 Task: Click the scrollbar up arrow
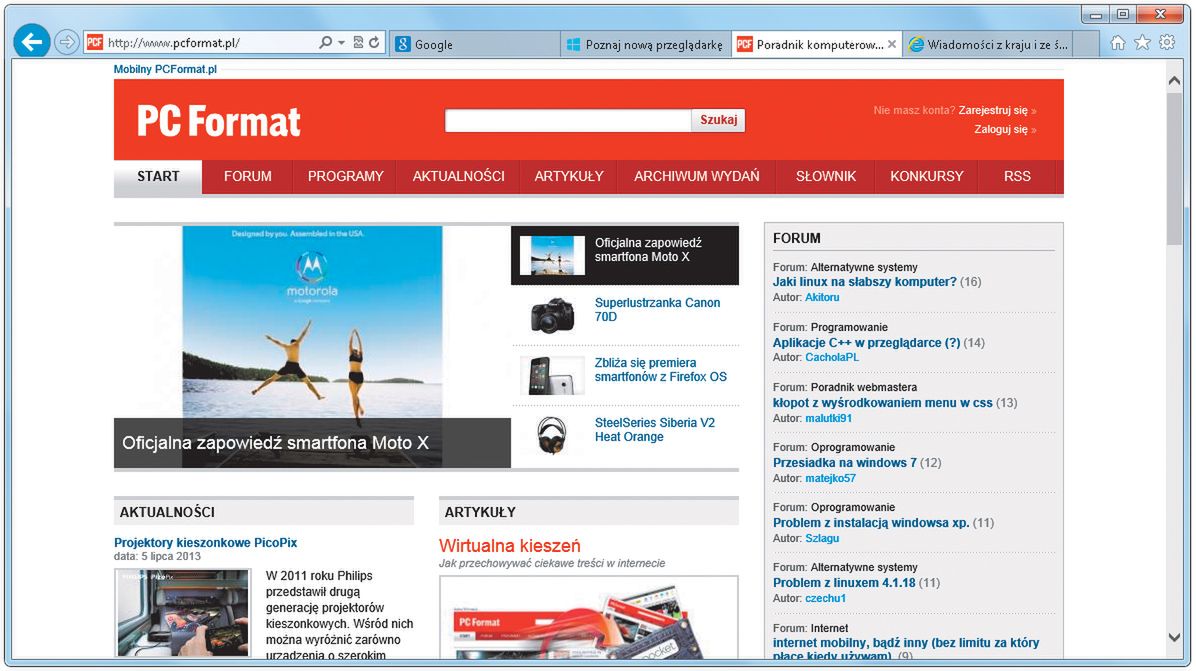1175,81
